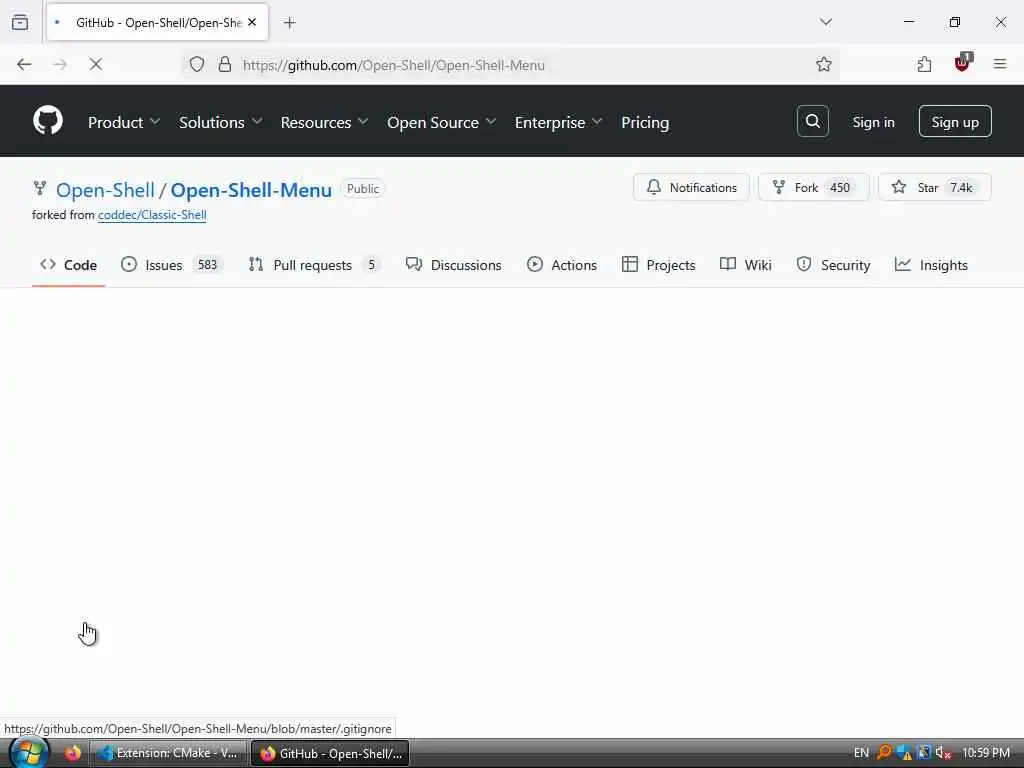Expand the Resources menu
The image size is (1024, 768).
pos(324,122)
